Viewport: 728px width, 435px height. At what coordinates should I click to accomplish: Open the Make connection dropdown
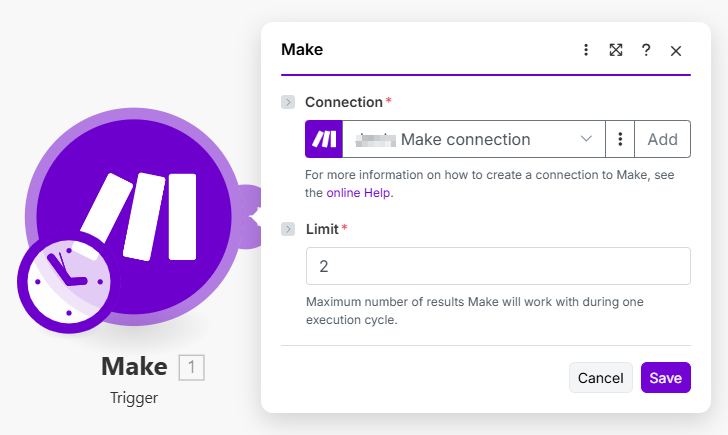click(470, 139)
